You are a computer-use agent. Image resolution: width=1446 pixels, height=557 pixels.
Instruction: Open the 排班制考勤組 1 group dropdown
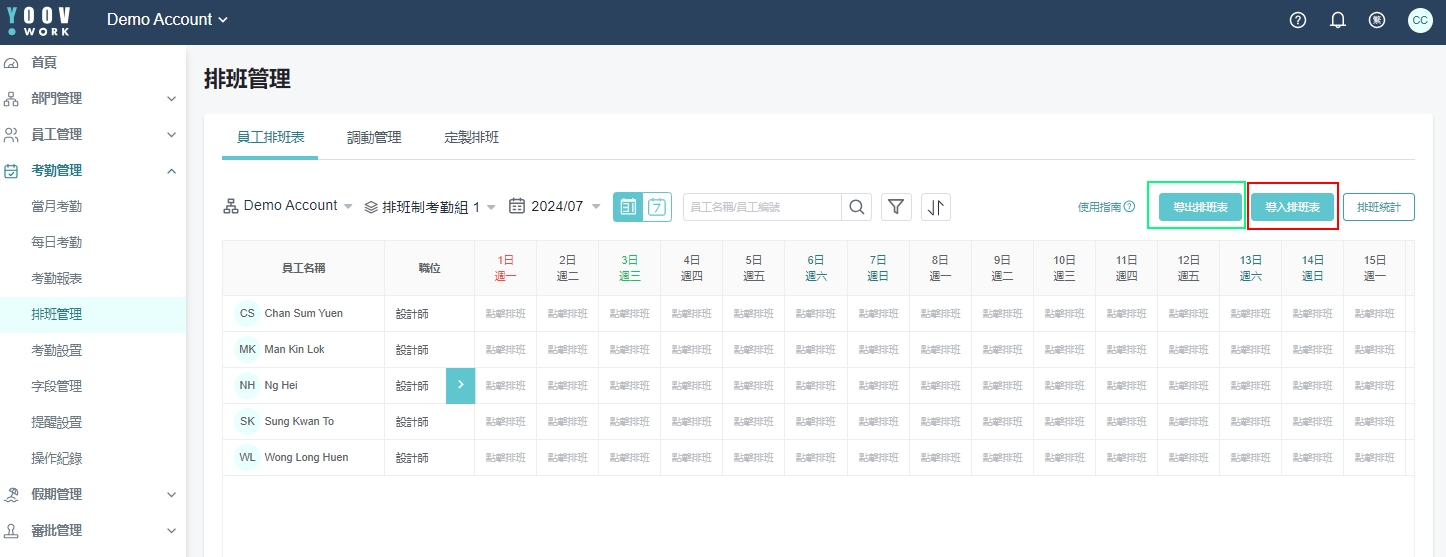click(430, 207)
